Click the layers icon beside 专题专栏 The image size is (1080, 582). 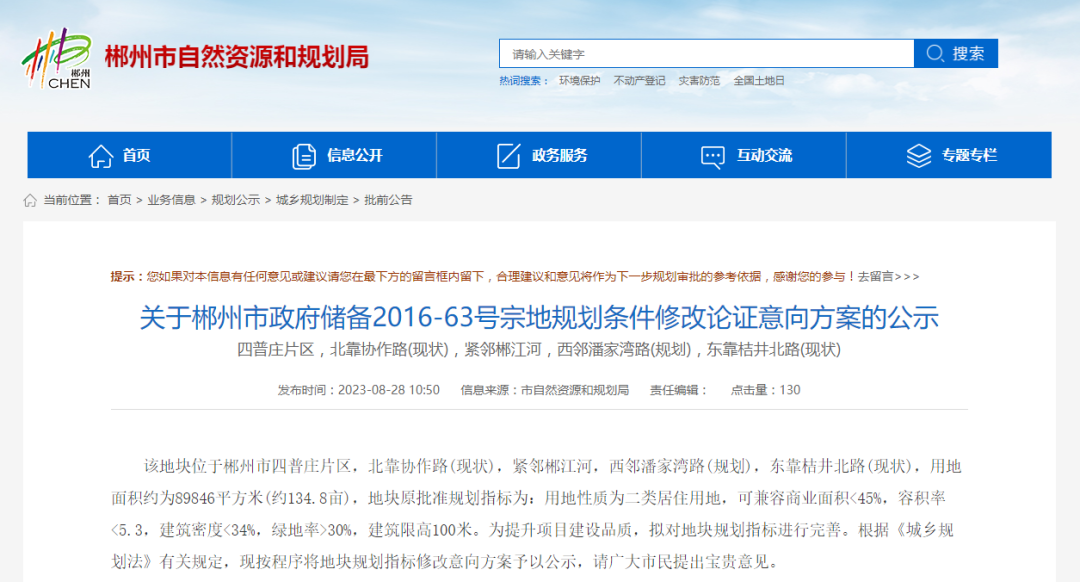pyautogui.click(x=918, y=156)
